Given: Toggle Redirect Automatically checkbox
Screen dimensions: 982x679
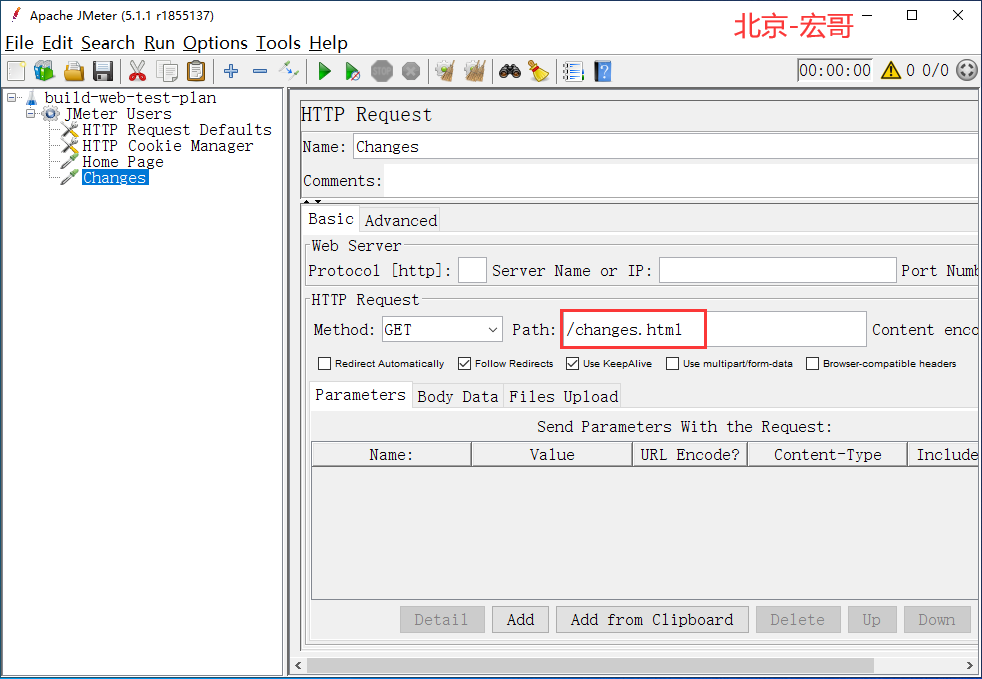Looking at the screenshot, I should point(324,363).
